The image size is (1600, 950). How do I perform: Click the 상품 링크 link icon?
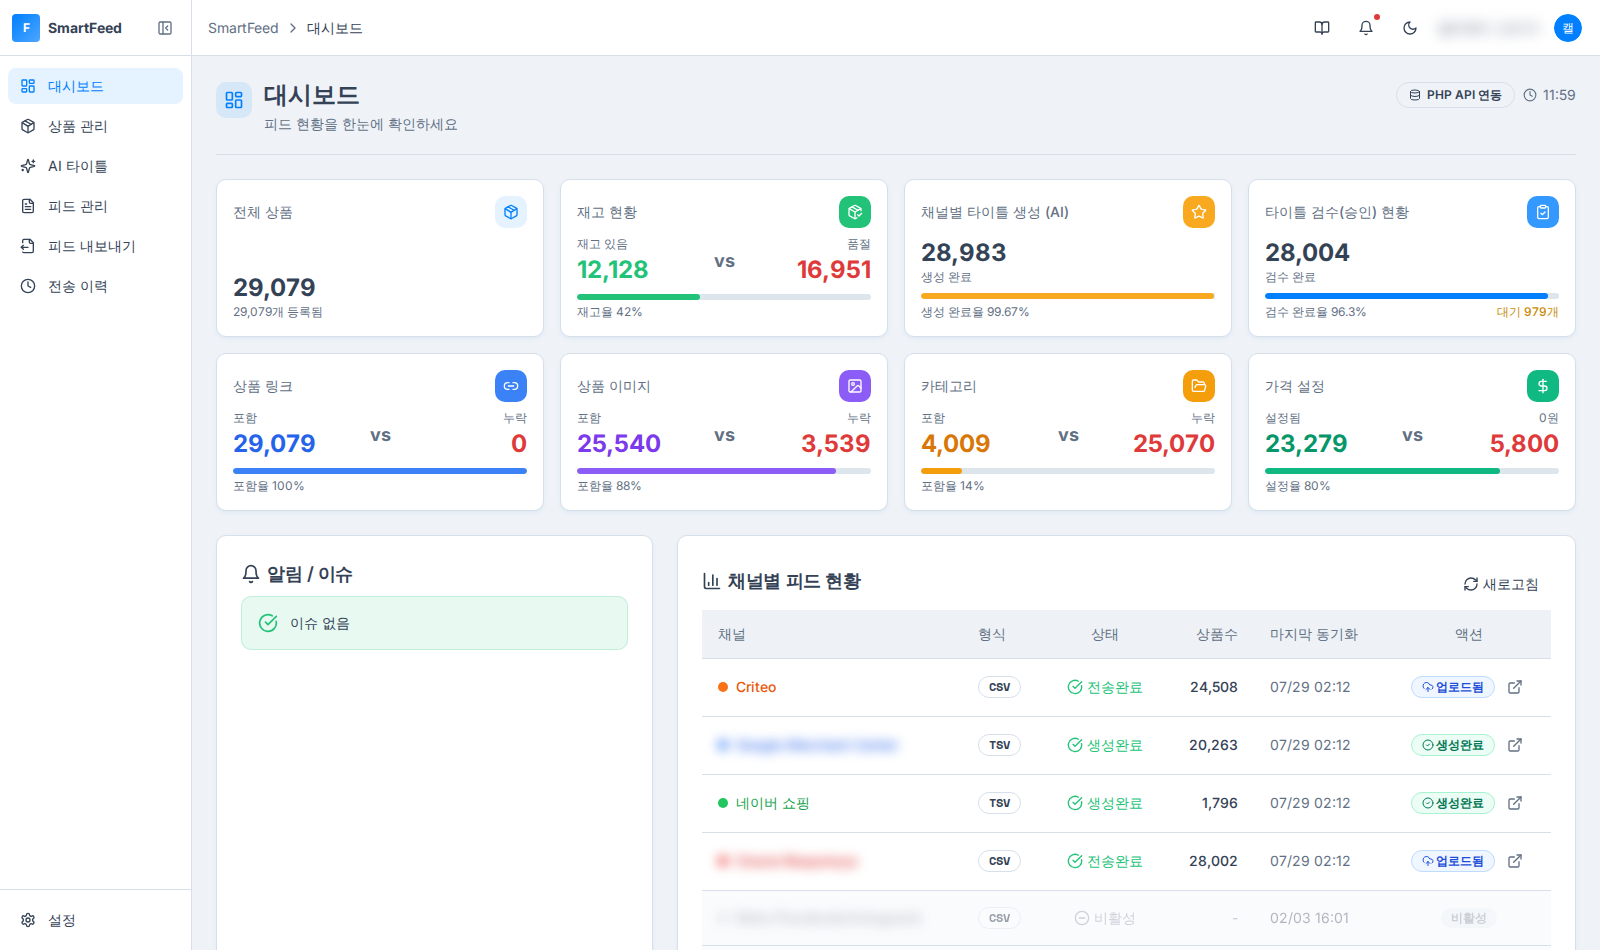point(511,386)
